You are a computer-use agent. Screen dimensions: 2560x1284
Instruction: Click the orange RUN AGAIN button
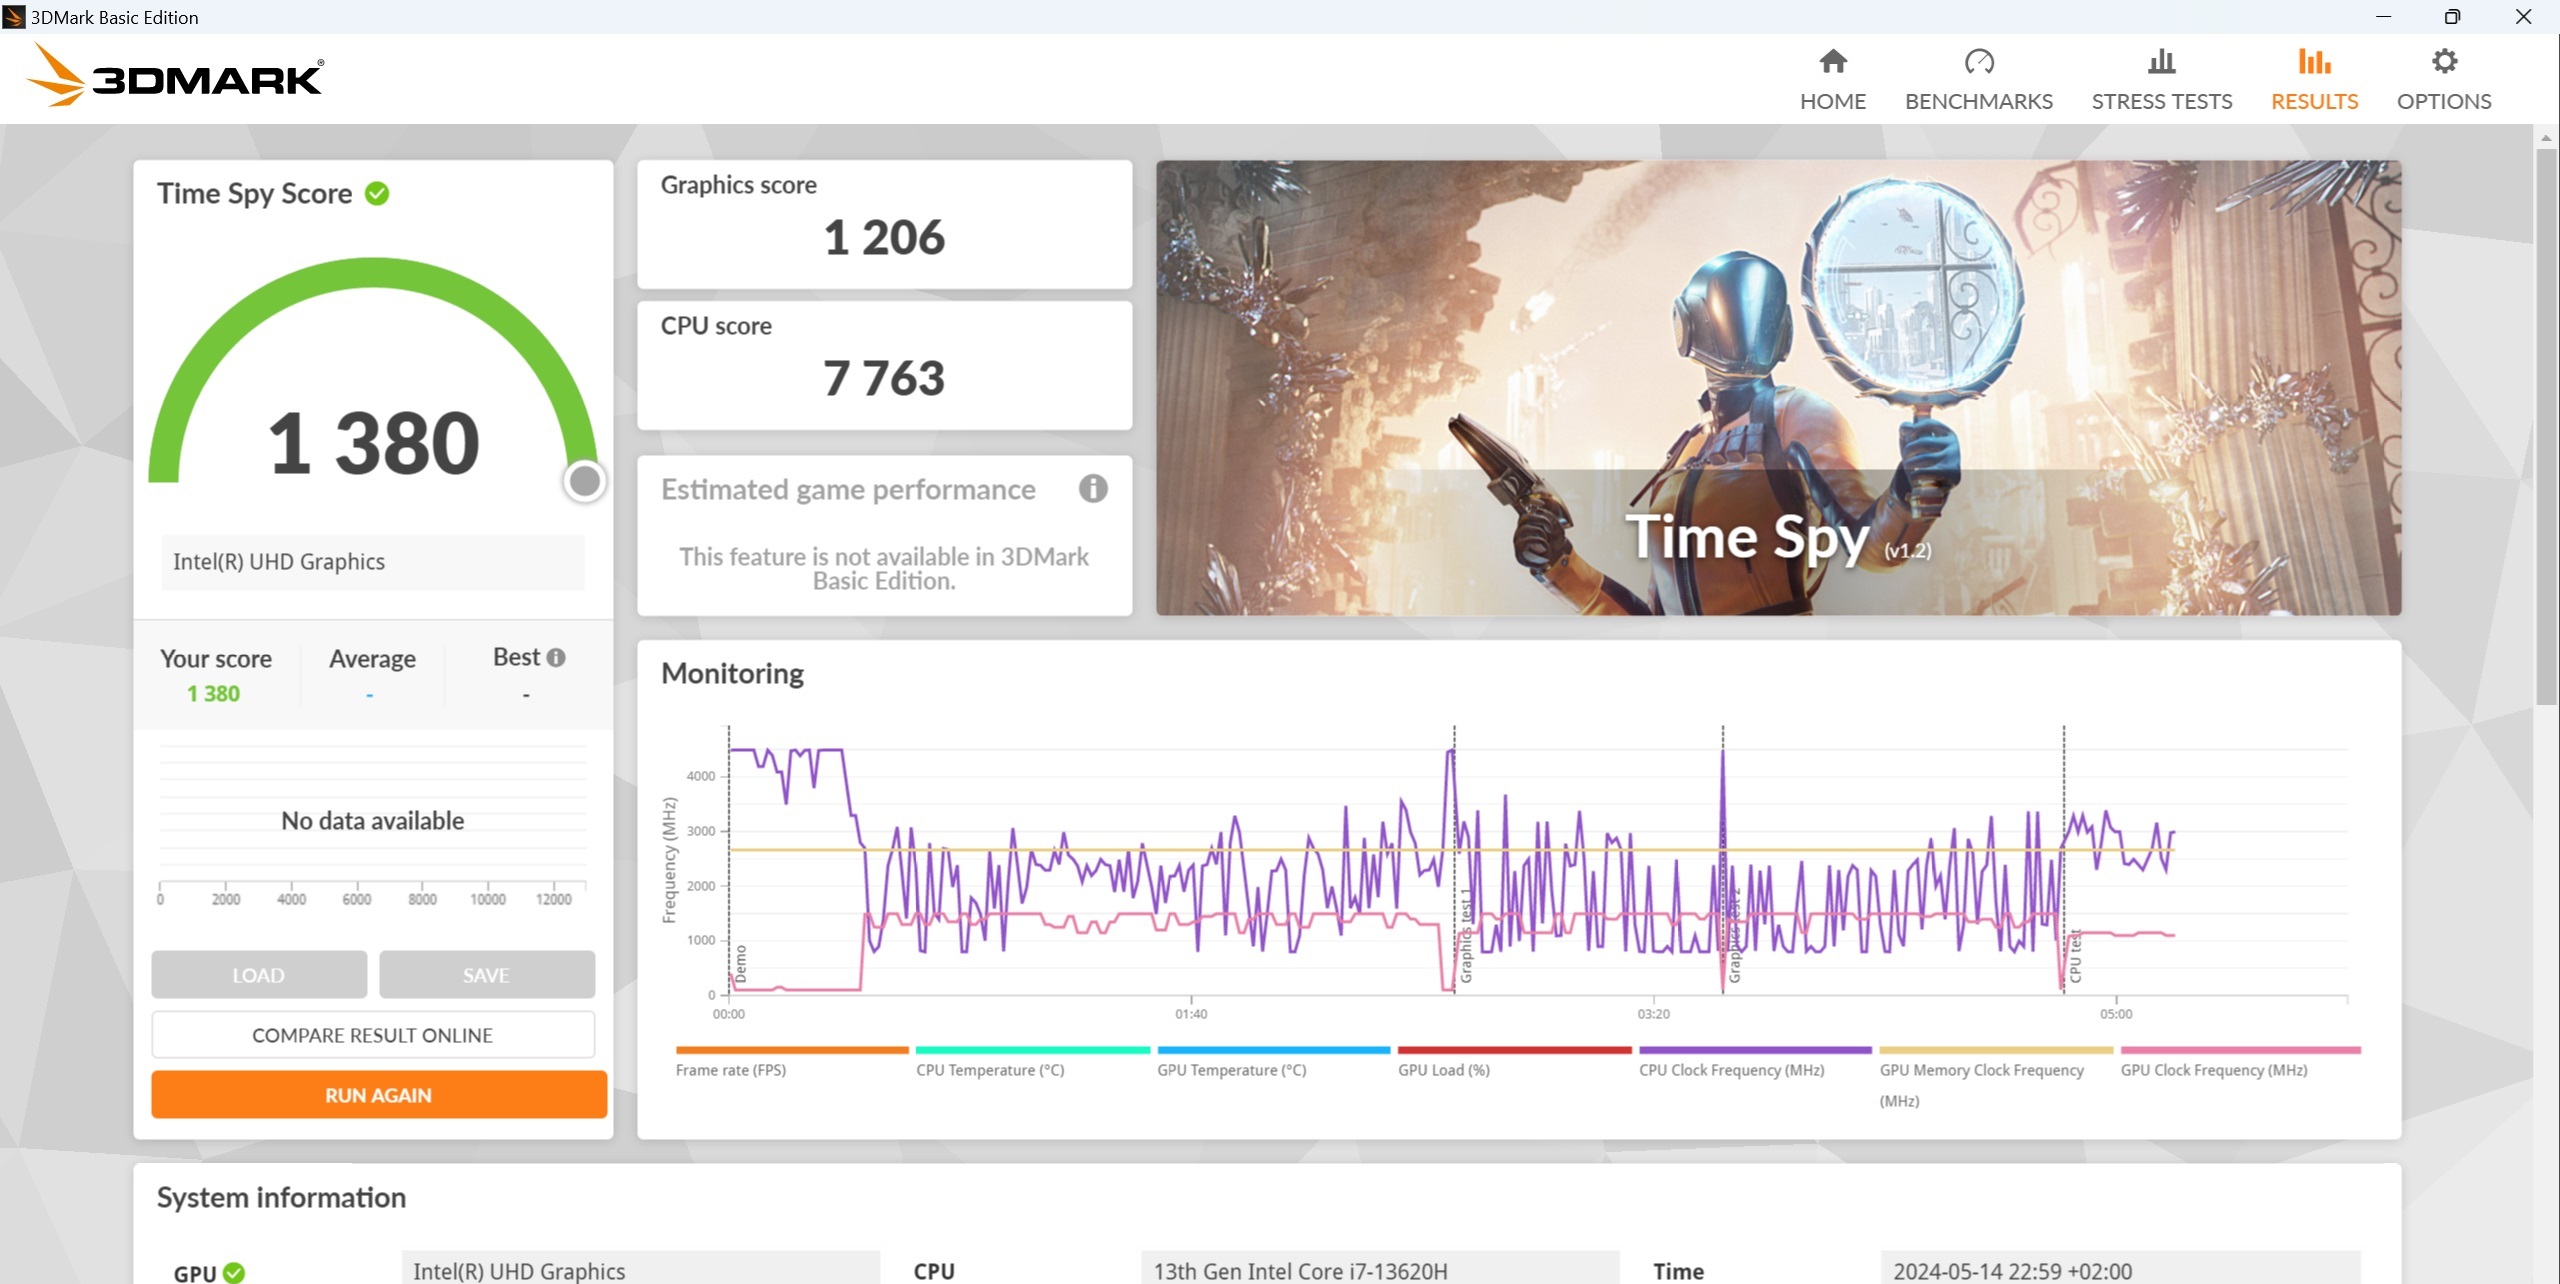coord(379,1095)
